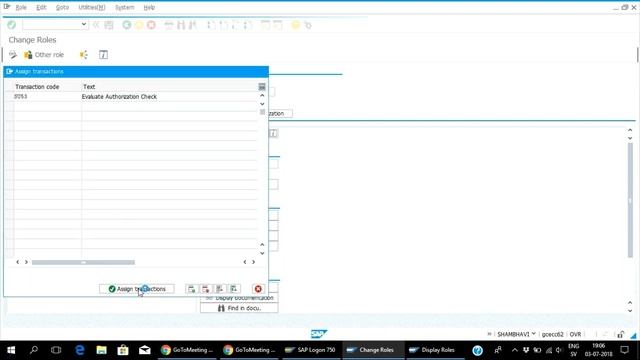Open the Edit menu
The height and width of the screenshot is (360, 640).
pyautogui.click(x=41, y=7)
